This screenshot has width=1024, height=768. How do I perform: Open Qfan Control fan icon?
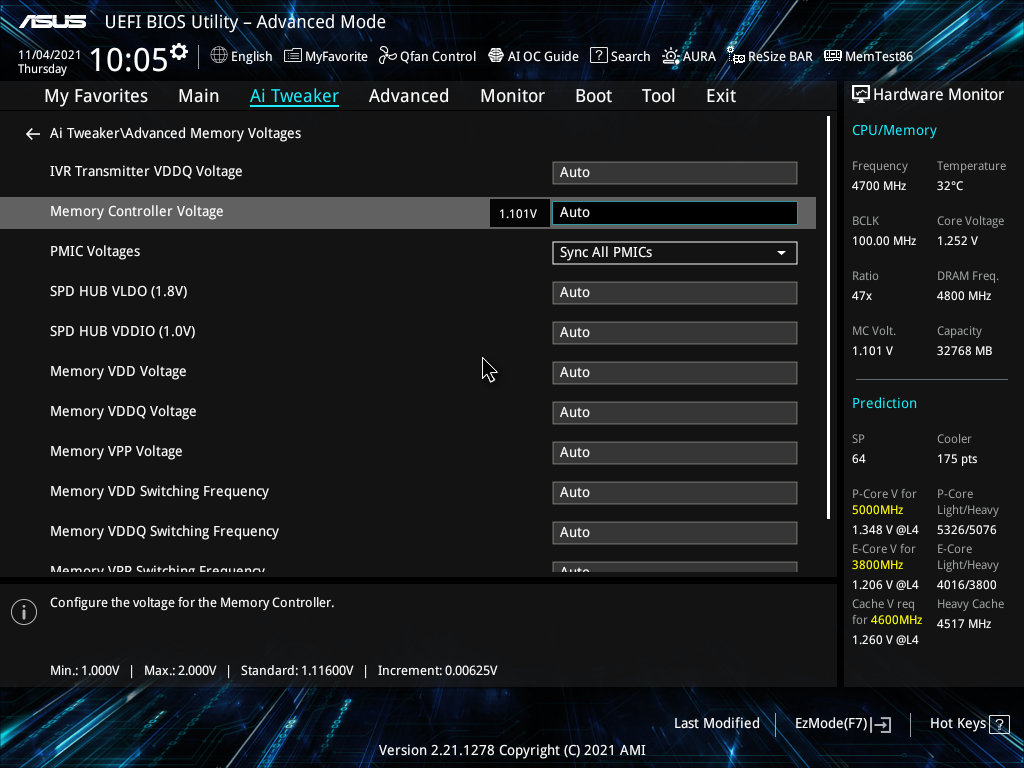pyautogui.click(x=388, y=56)
